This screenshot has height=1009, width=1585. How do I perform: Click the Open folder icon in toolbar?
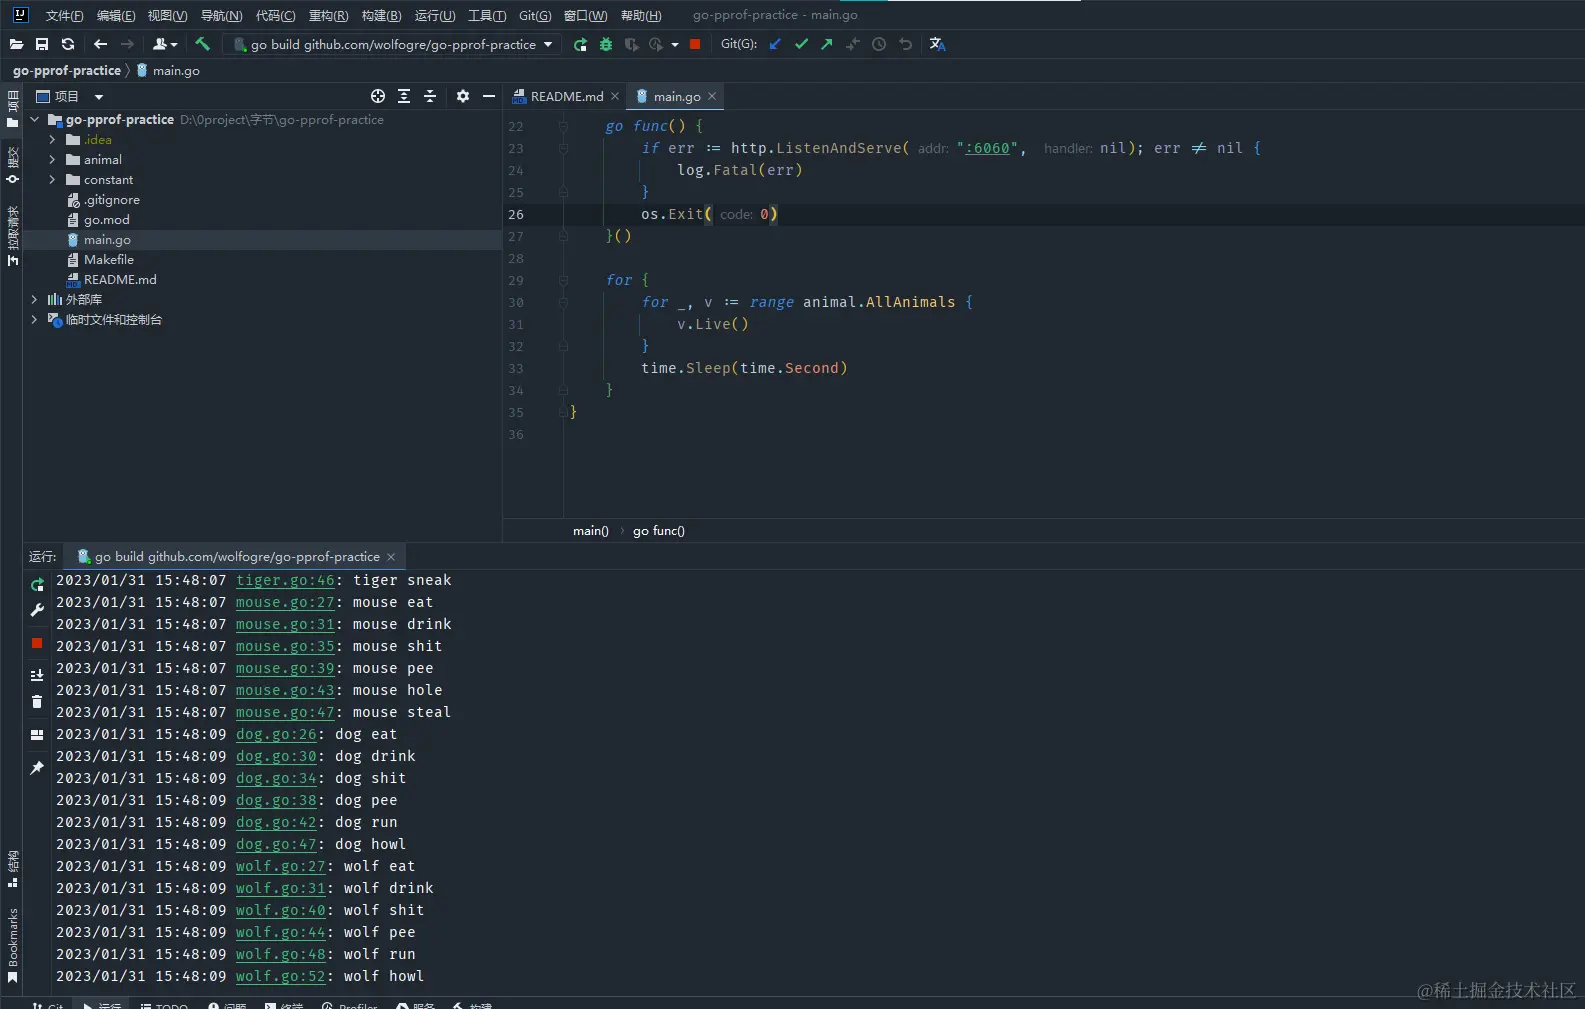(x=16, y=44)
